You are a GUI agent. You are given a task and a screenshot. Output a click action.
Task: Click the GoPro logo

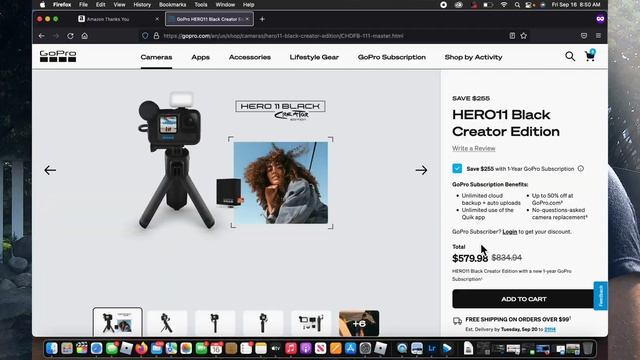pyautogui.click(x=58, y=56)
